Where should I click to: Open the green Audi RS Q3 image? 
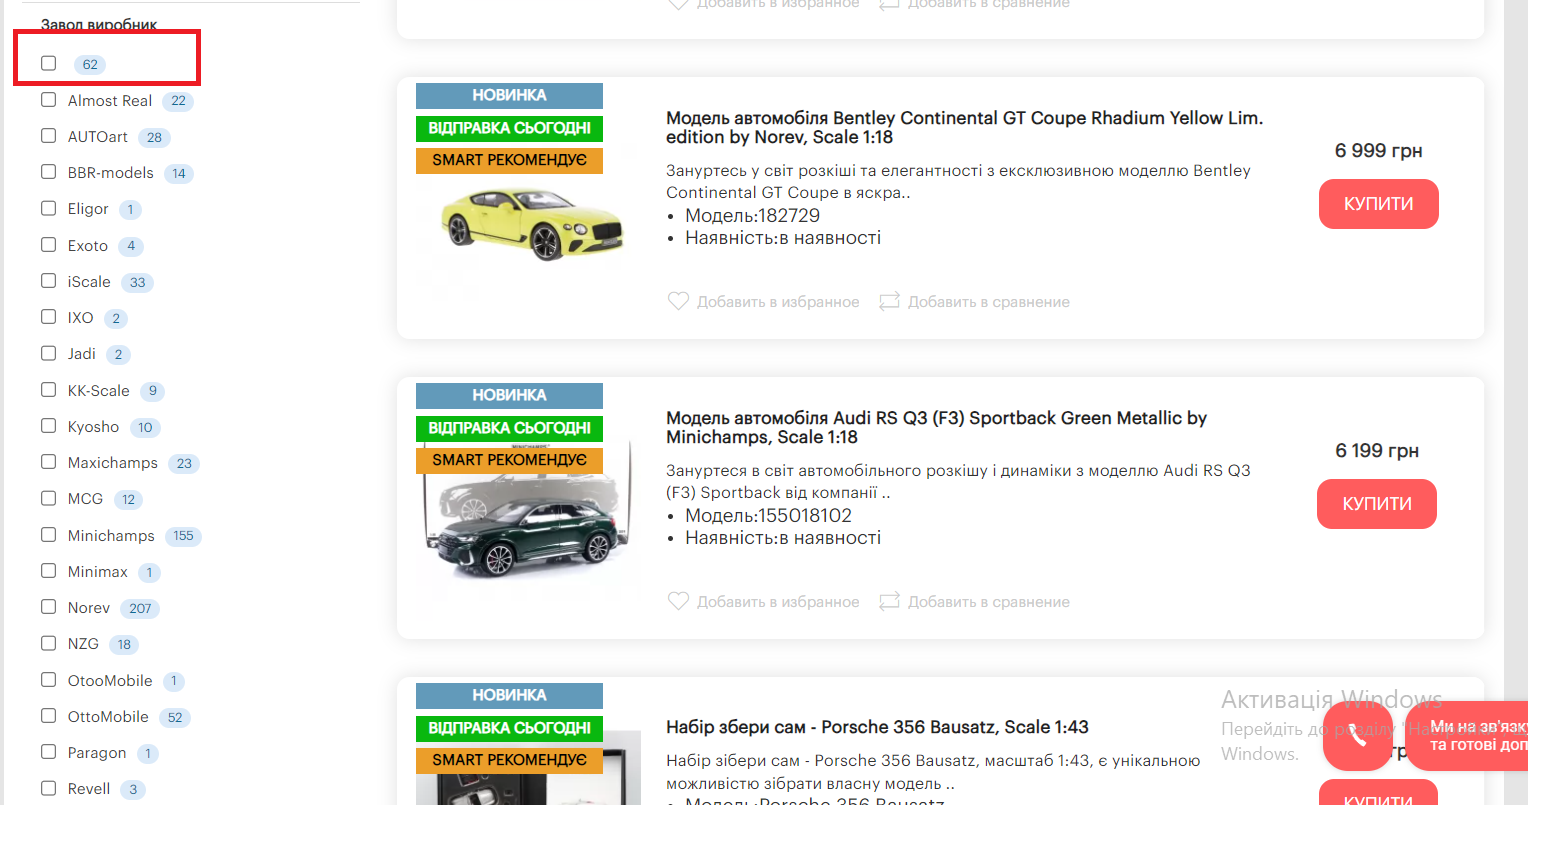point(529,530)
